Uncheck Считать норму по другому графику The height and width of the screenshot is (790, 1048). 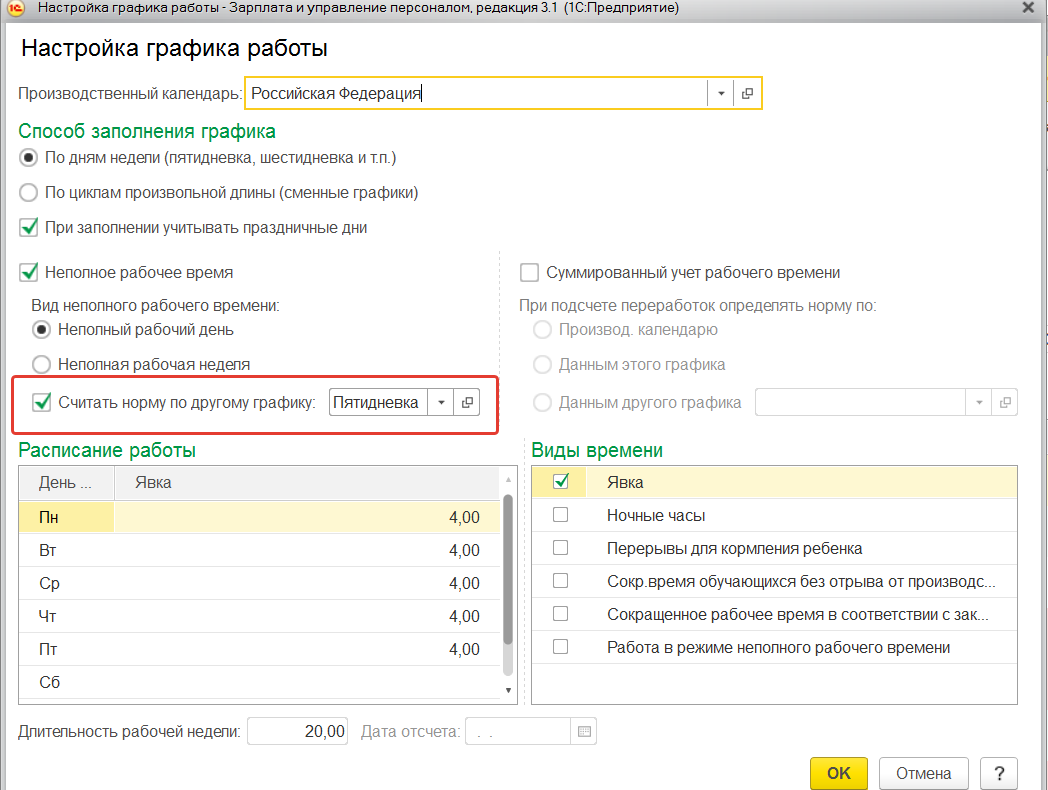tap(43, 402)
